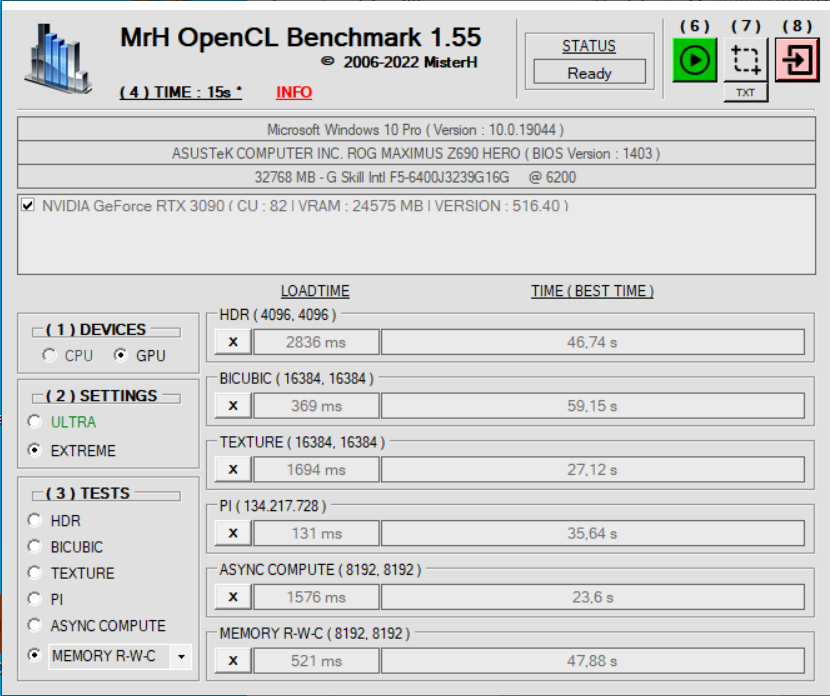Viewport: 830px width, 696px height.
Task: Select the HDR test radio button
Action: pyautogui.click(x=34, y=520)
